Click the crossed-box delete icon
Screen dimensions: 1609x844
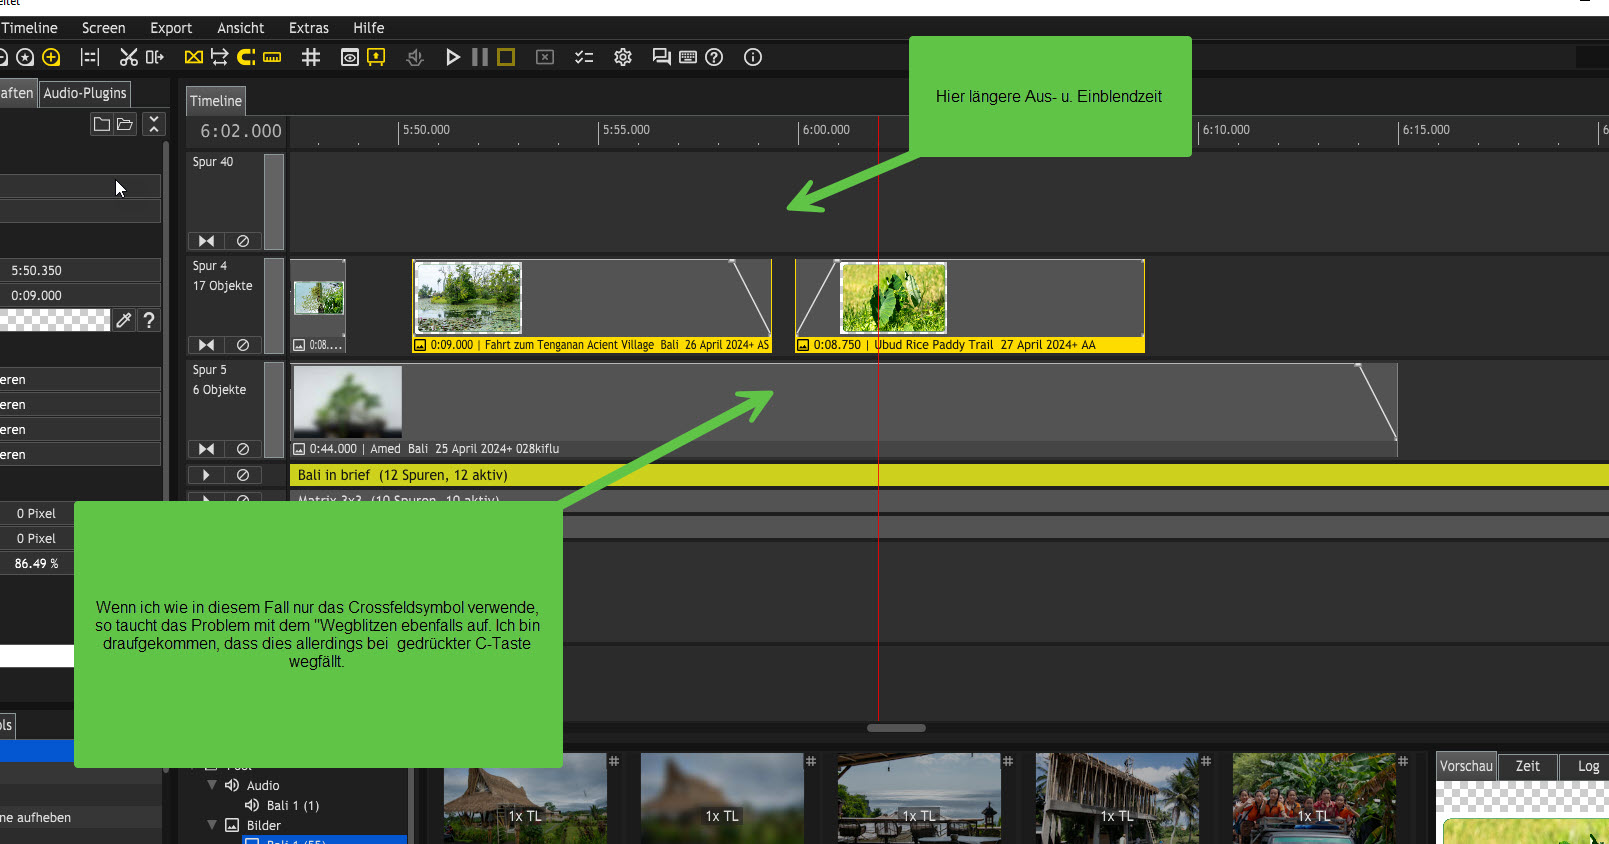tap(545, 57)
